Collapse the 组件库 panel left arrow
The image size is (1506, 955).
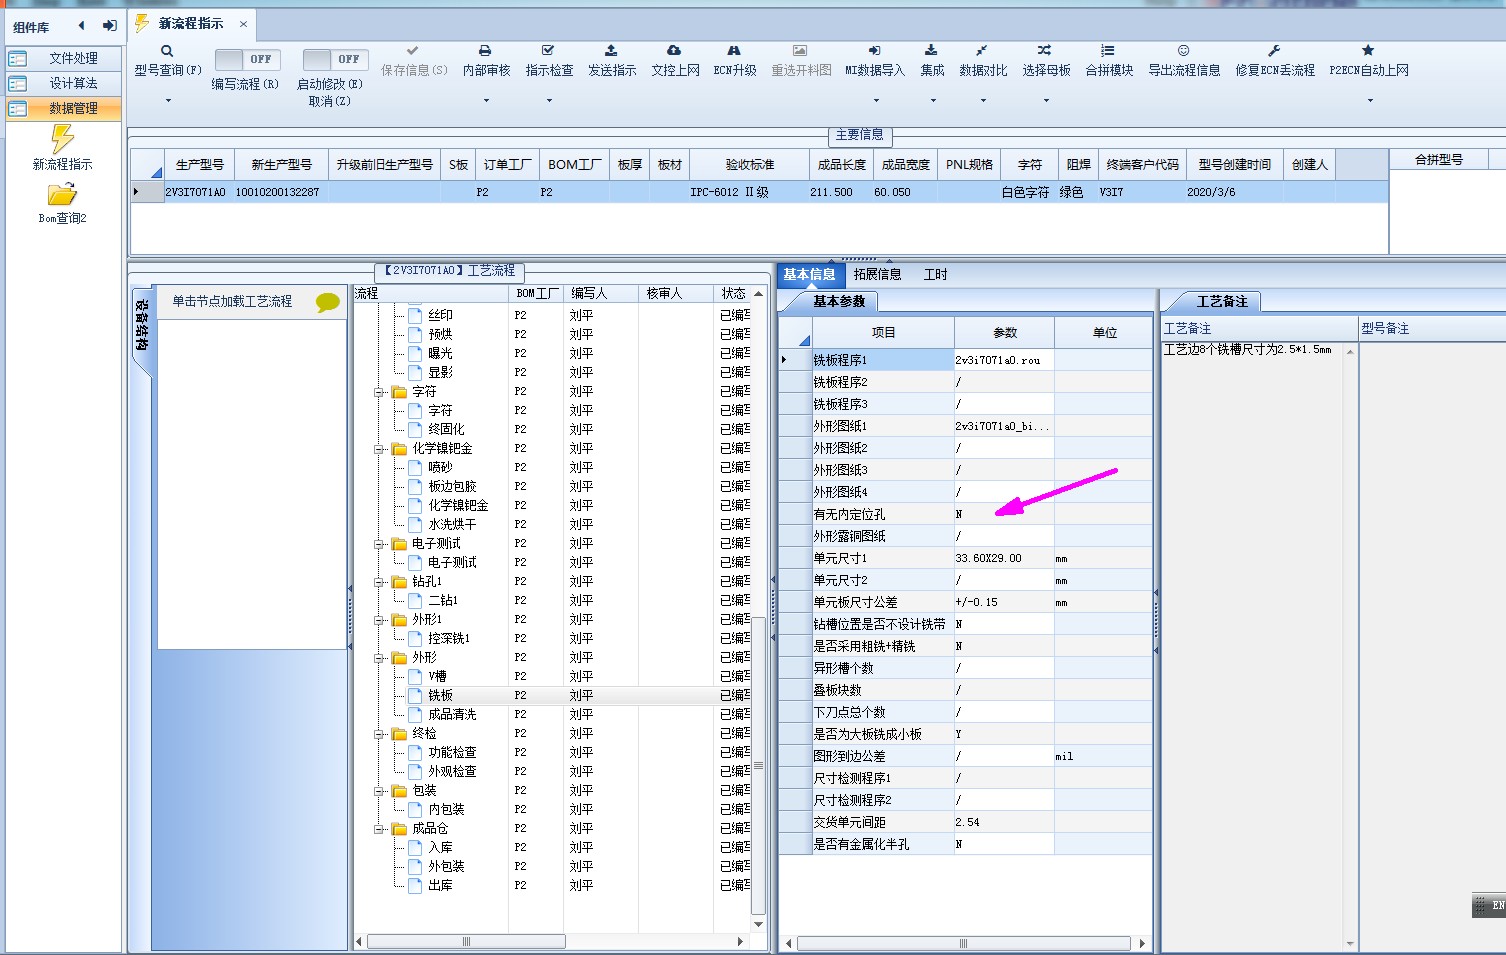82,26
